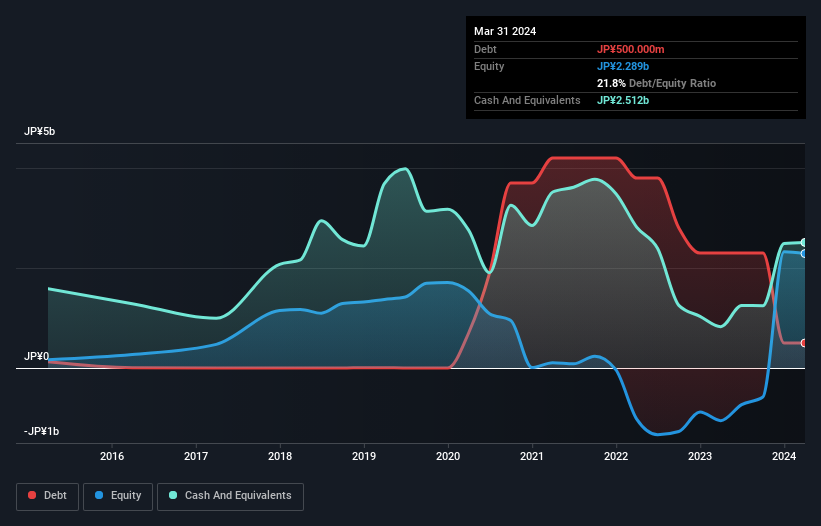Click the tooltip Cash And Equivalents label

click(x=527, y=100)
